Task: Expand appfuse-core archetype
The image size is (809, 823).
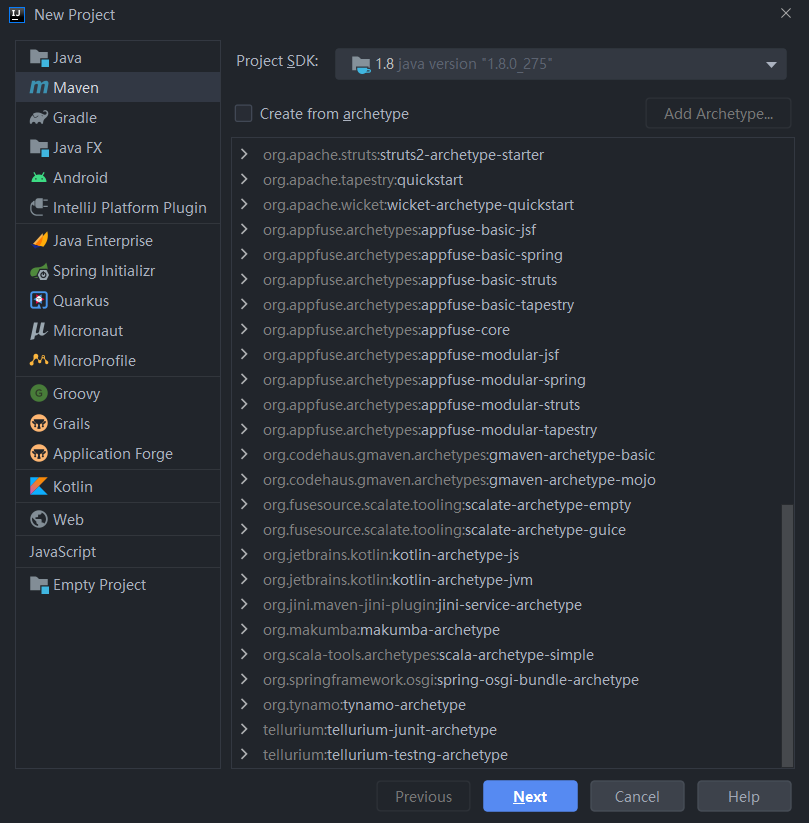Action: point(244,329)
